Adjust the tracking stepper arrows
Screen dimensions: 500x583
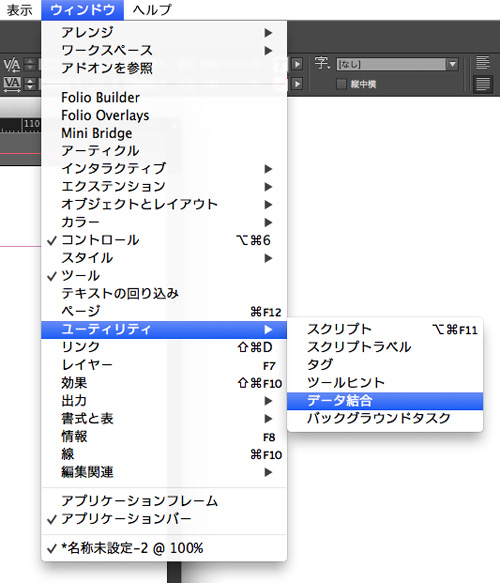tap(30, 84)
